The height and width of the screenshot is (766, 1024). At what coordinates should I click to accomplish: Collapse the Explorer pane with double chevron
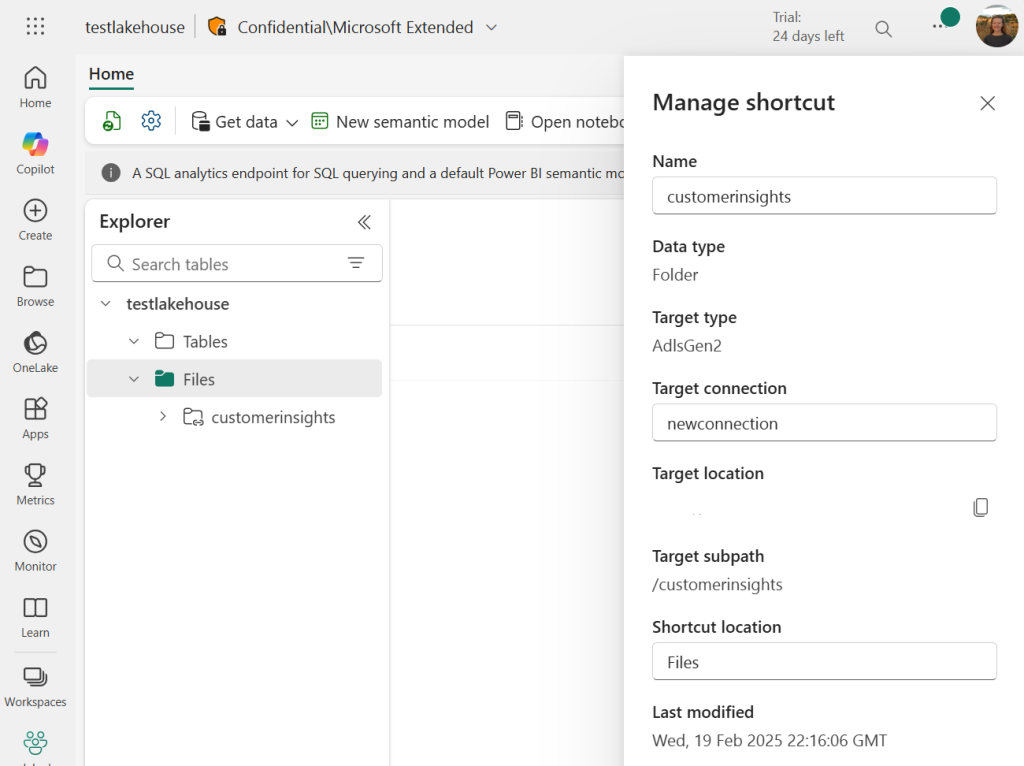pos(364,222)
